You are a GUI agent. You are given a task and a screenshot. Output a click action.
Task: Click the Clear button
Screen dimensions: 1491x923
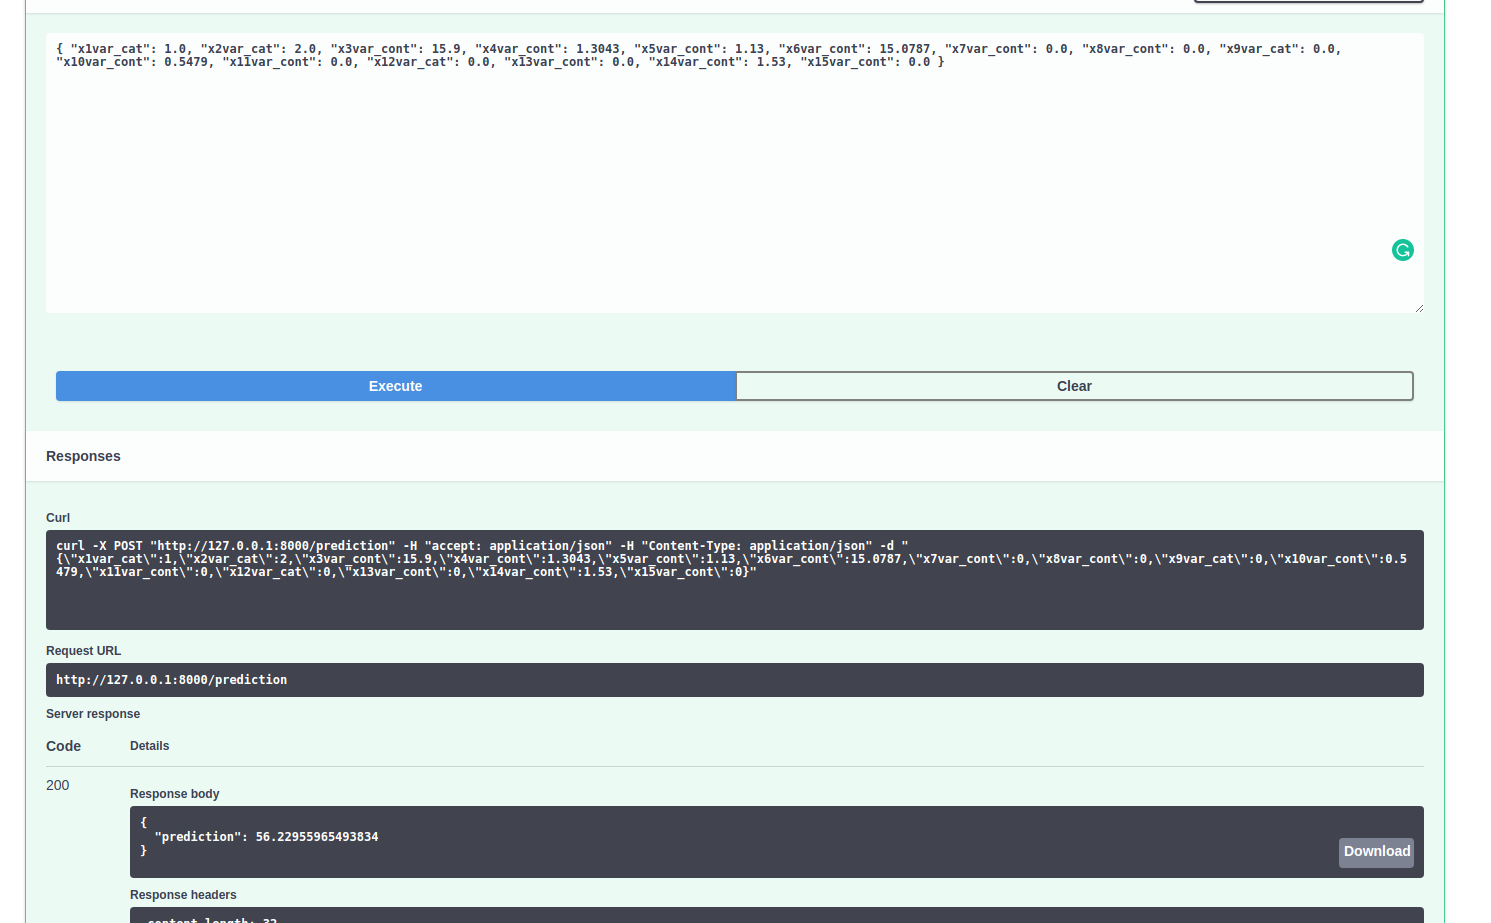tap(1075, 386)
